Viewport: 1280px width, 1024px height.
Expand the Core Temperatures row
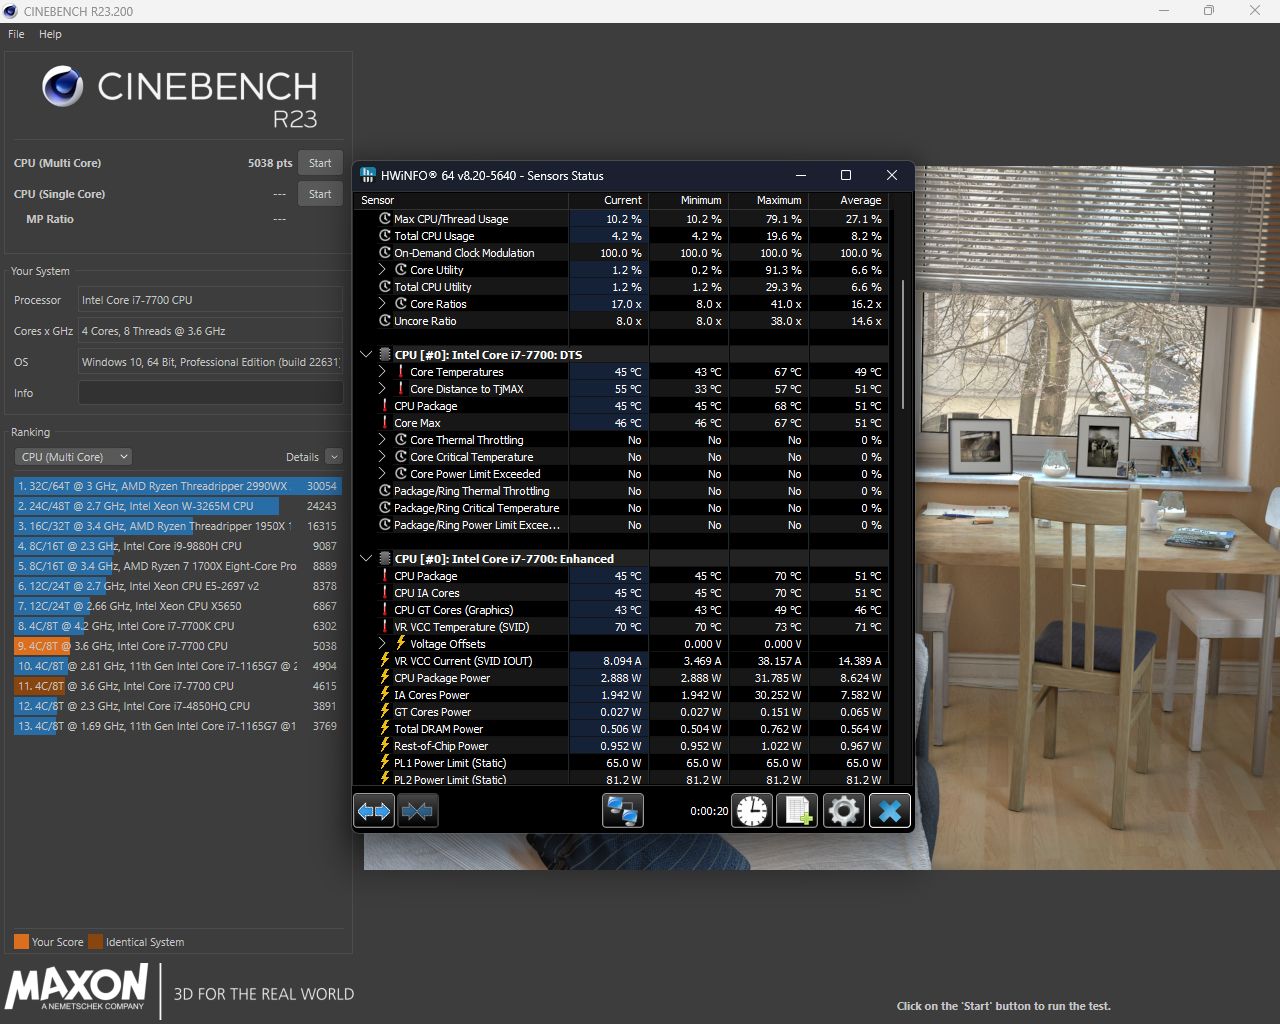pos(382,372)
